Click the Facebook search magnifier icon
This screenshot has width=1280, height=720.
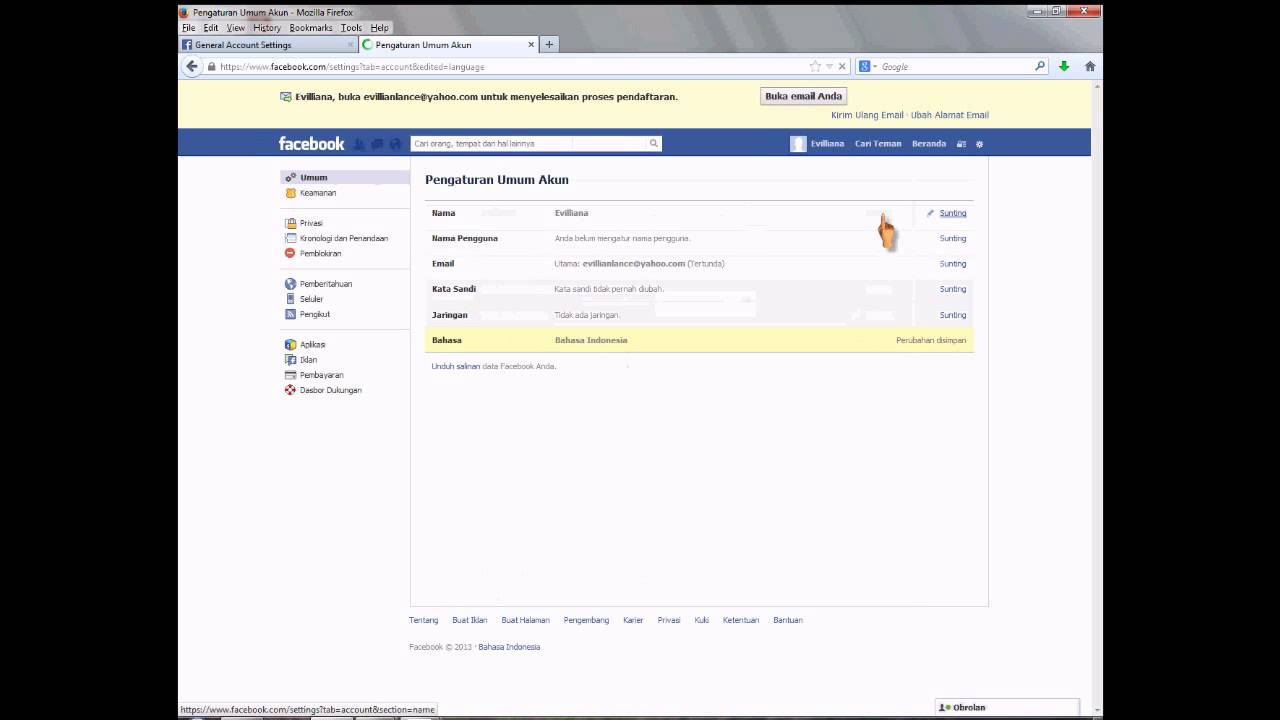pos(654,143)
